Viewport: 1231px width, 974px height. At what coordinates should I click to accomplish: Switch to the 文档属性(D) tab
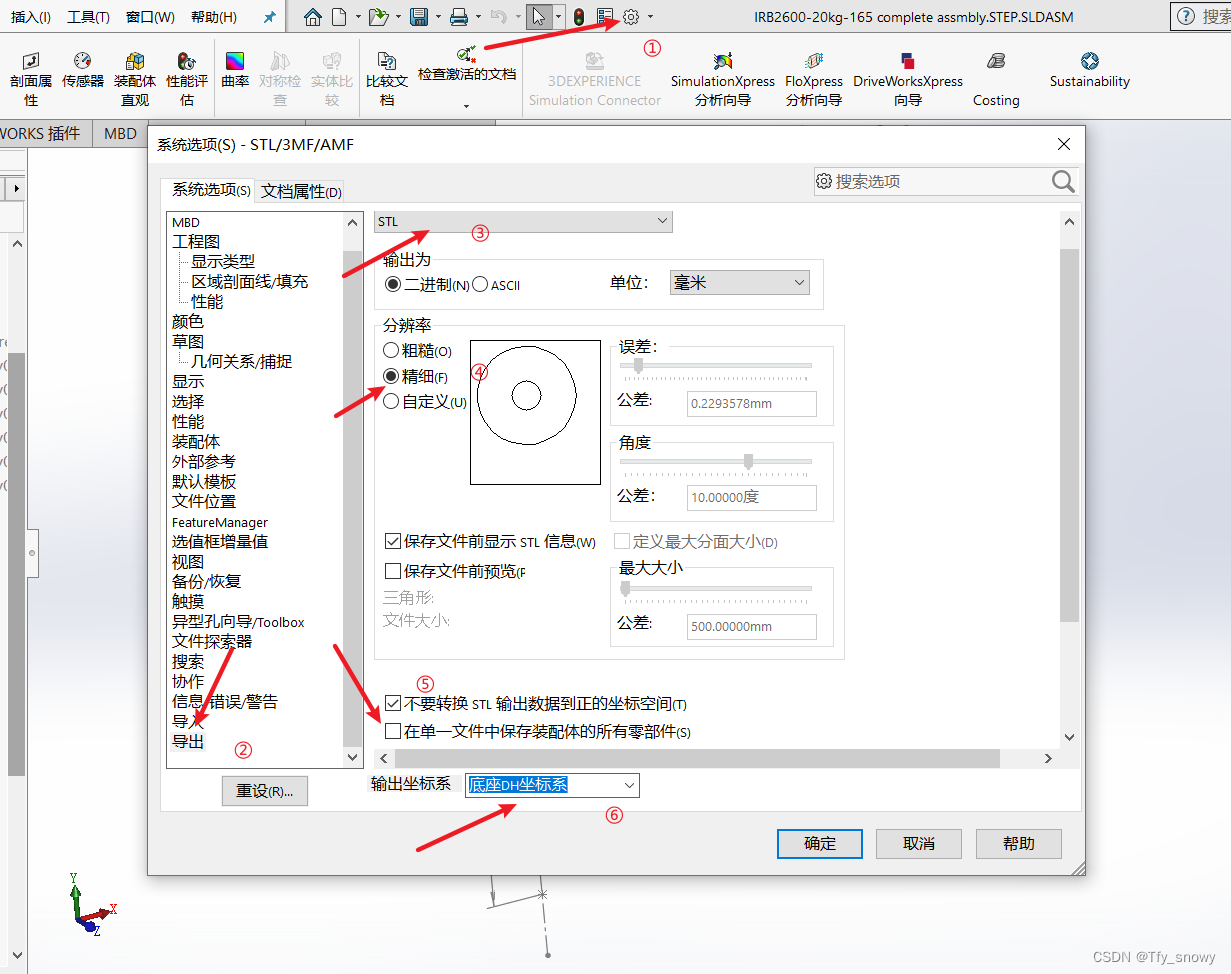click(x=299, y=190)
